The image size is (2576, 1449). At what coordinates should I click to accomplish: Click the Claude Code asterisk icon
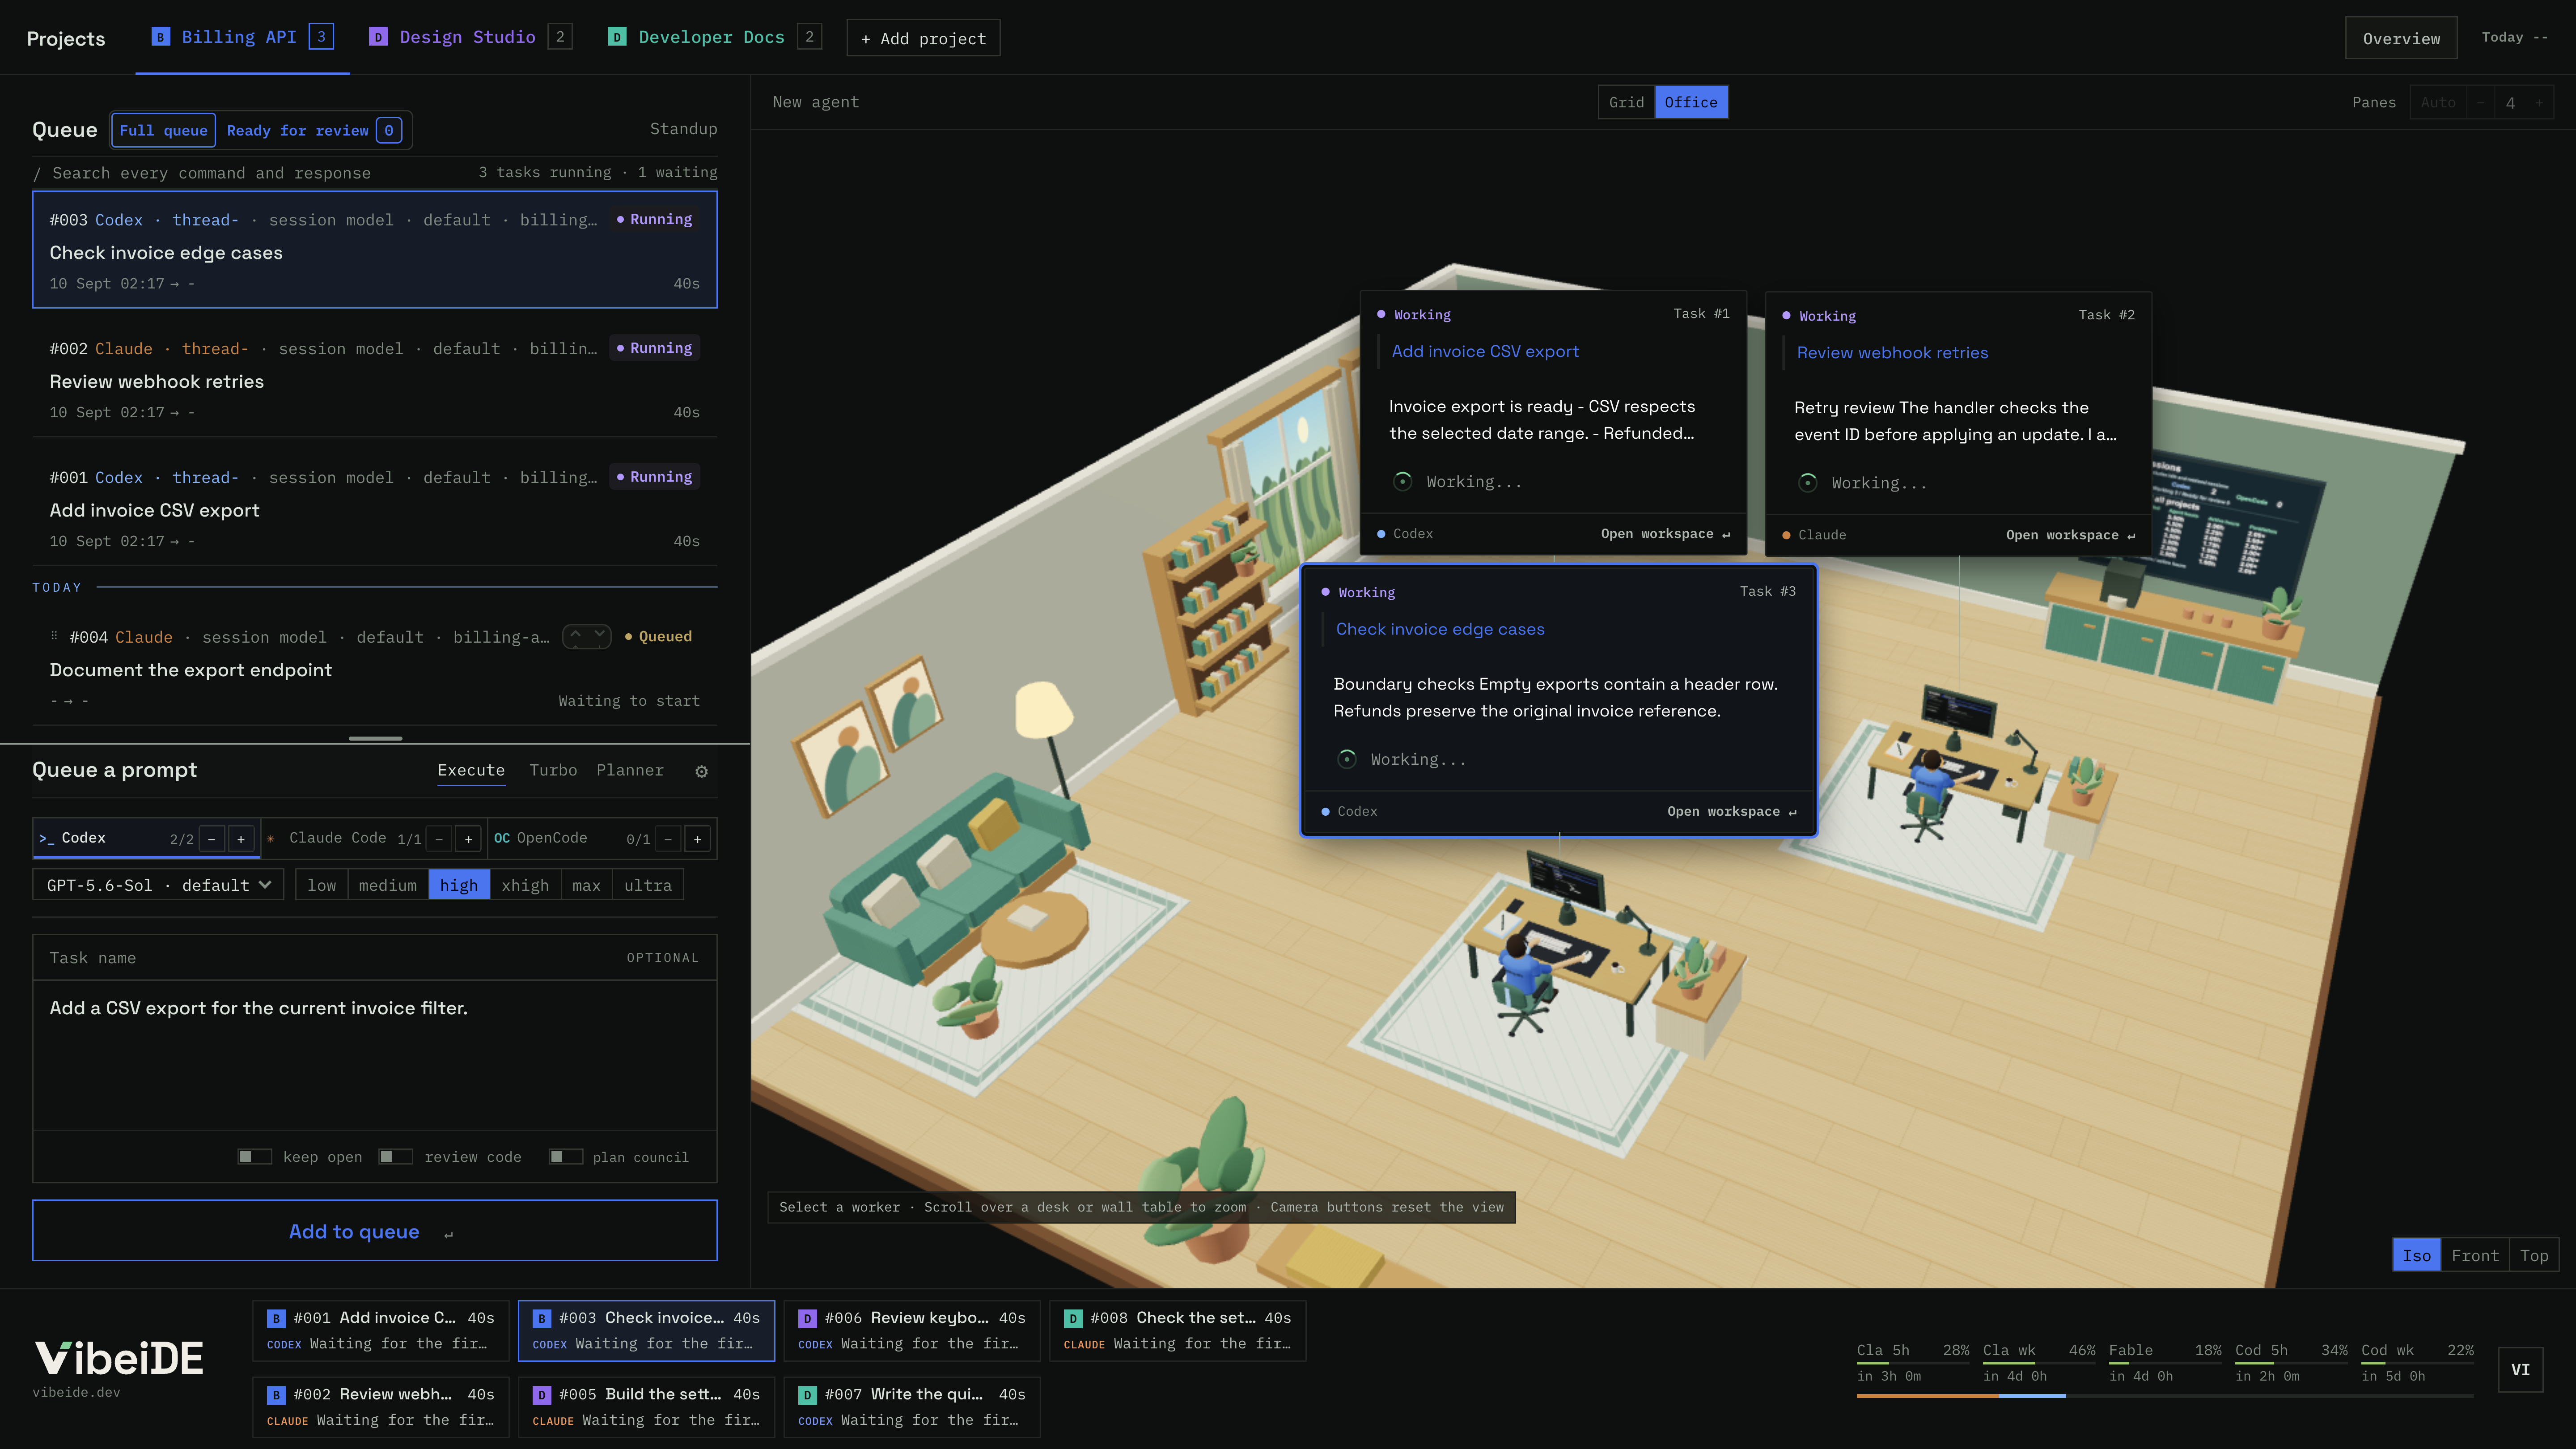coord(271,838)
